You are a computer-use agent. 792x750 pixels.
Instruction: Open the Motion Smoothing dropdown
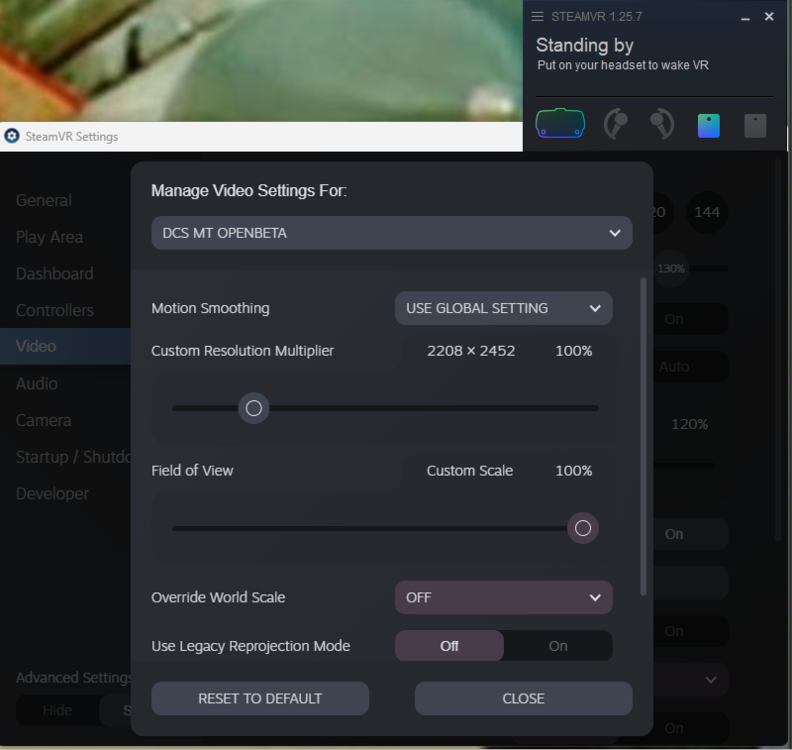pos(504,308)
